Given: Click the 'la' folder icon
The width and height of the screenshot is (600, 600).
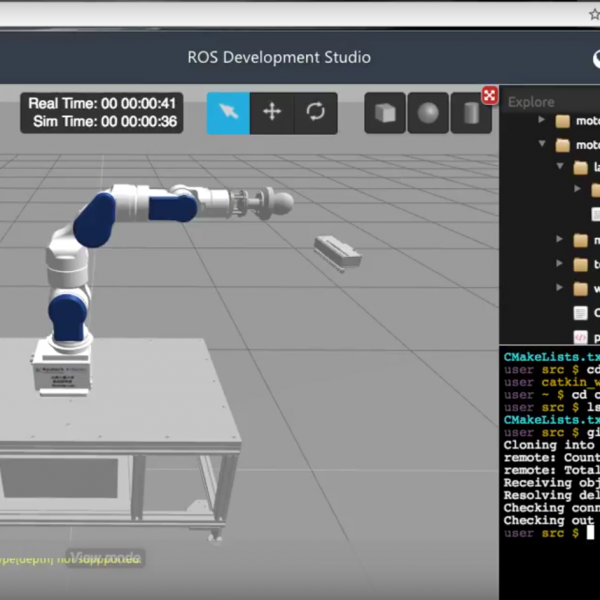Looking at the screenshot, I should tap(580, 168).
